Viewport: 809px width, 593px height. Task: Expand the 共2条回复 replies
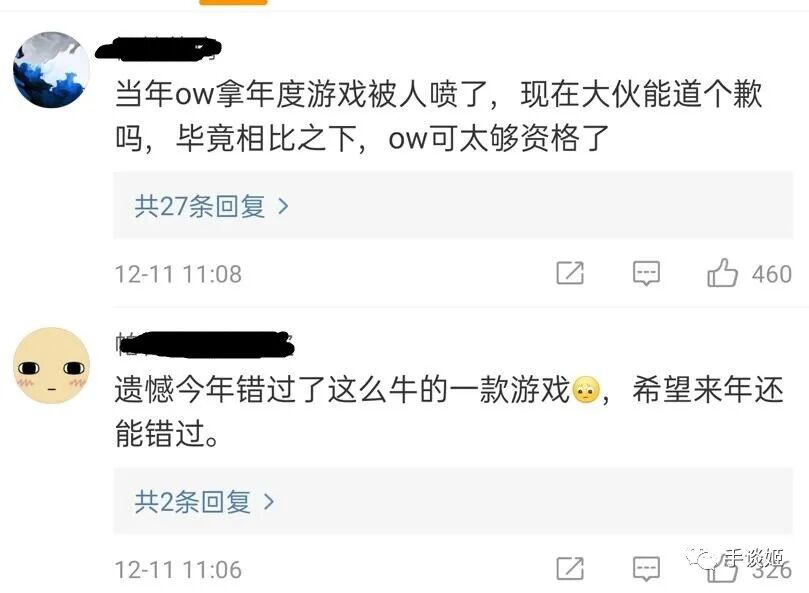click(x=453, y=501)
